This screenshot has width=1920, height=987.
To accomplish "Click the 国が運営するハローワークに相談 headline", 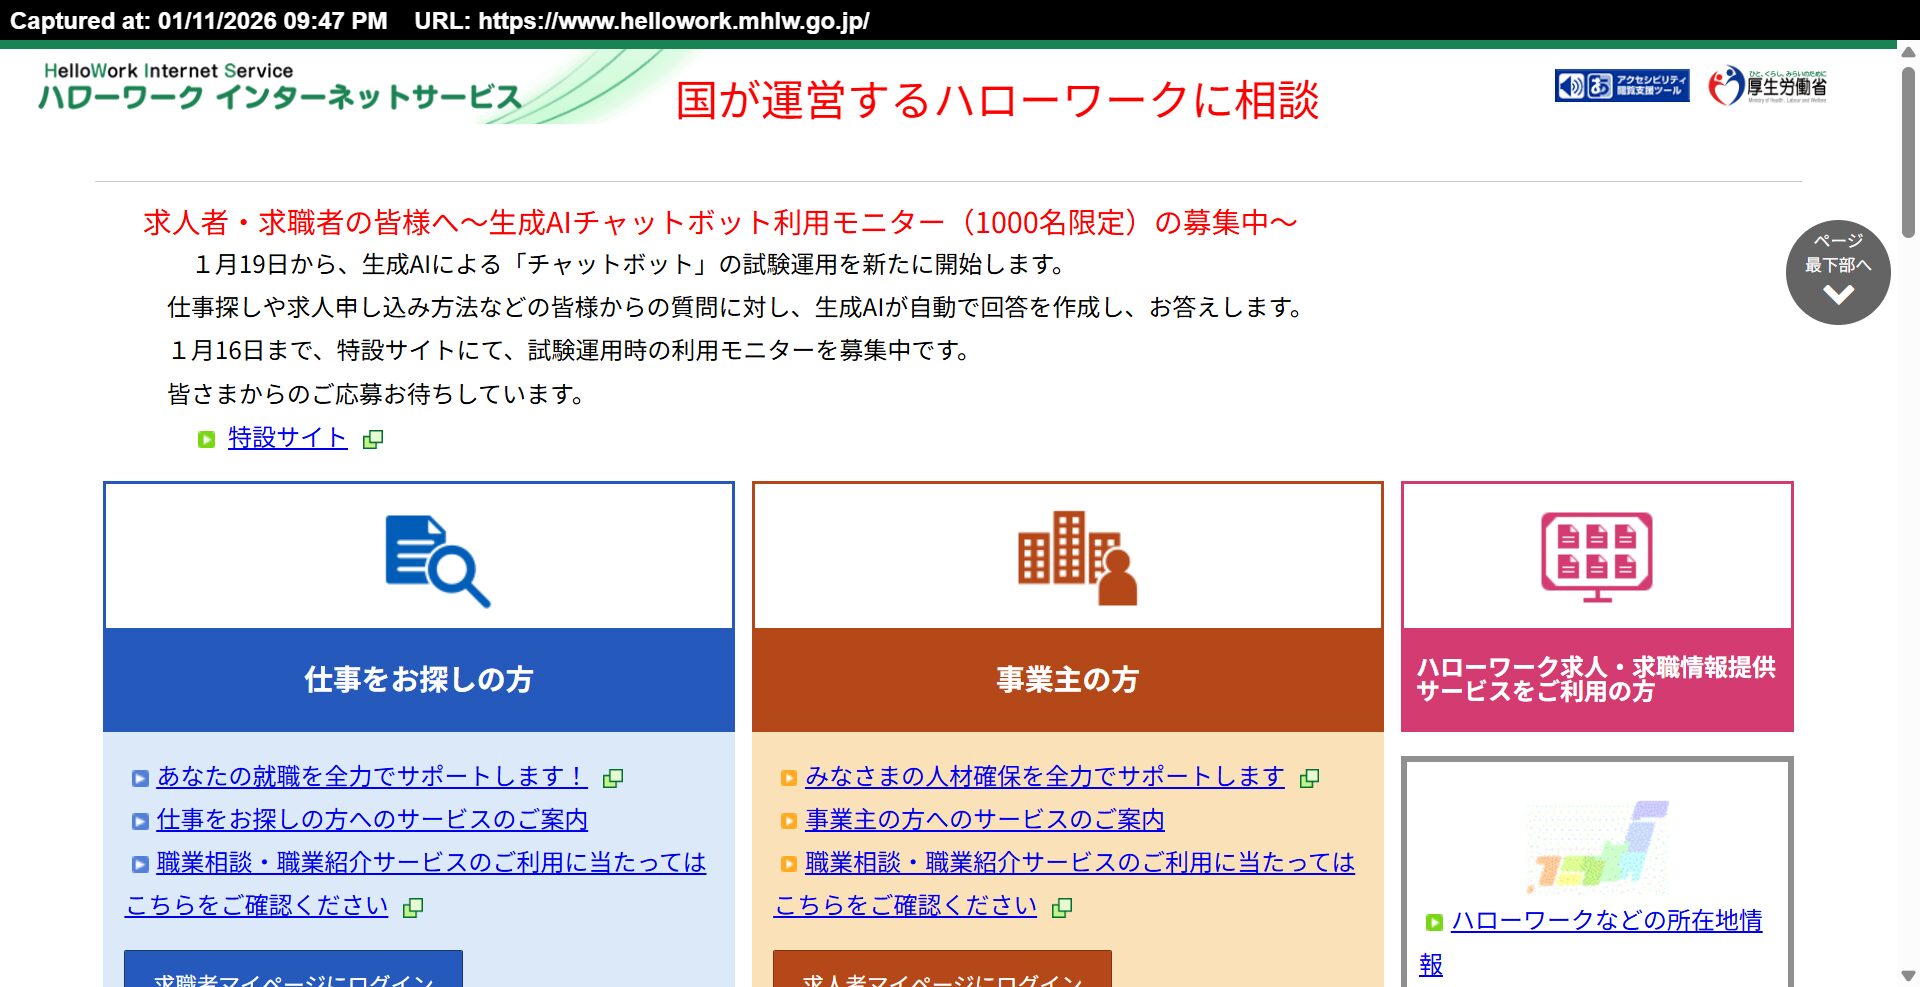I will click(x=997, y=100).
